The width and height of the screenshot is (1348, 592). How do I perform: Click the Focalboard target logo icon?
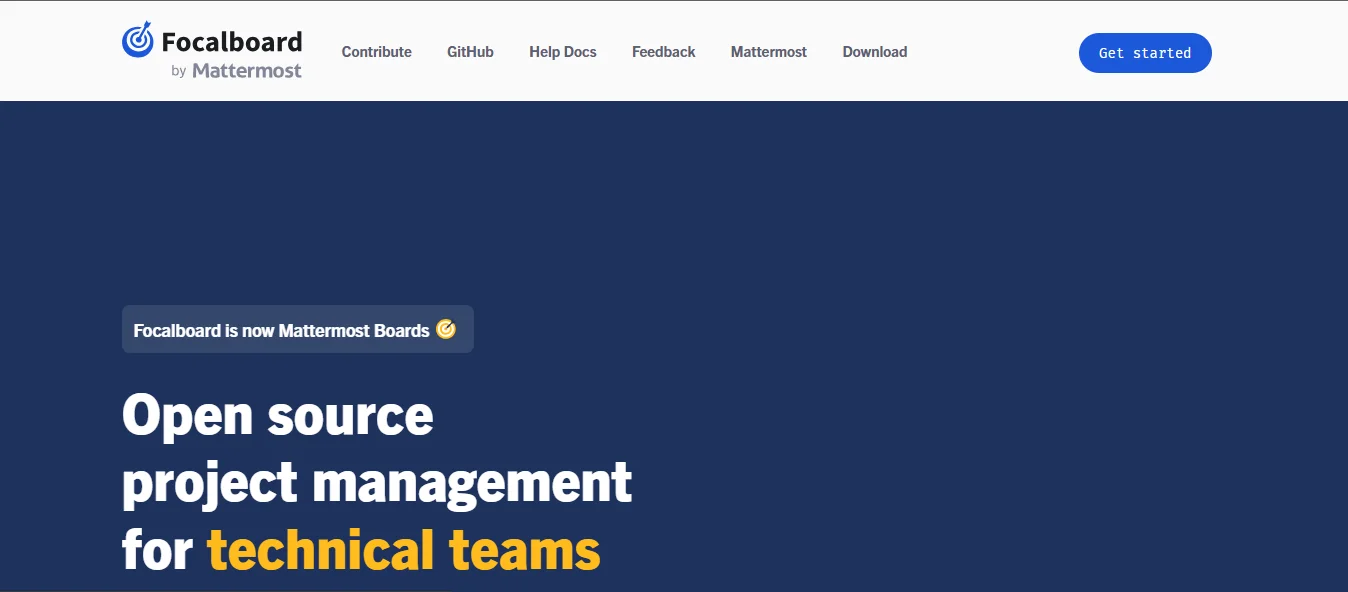pyautogui.click(x=138, y=40)
